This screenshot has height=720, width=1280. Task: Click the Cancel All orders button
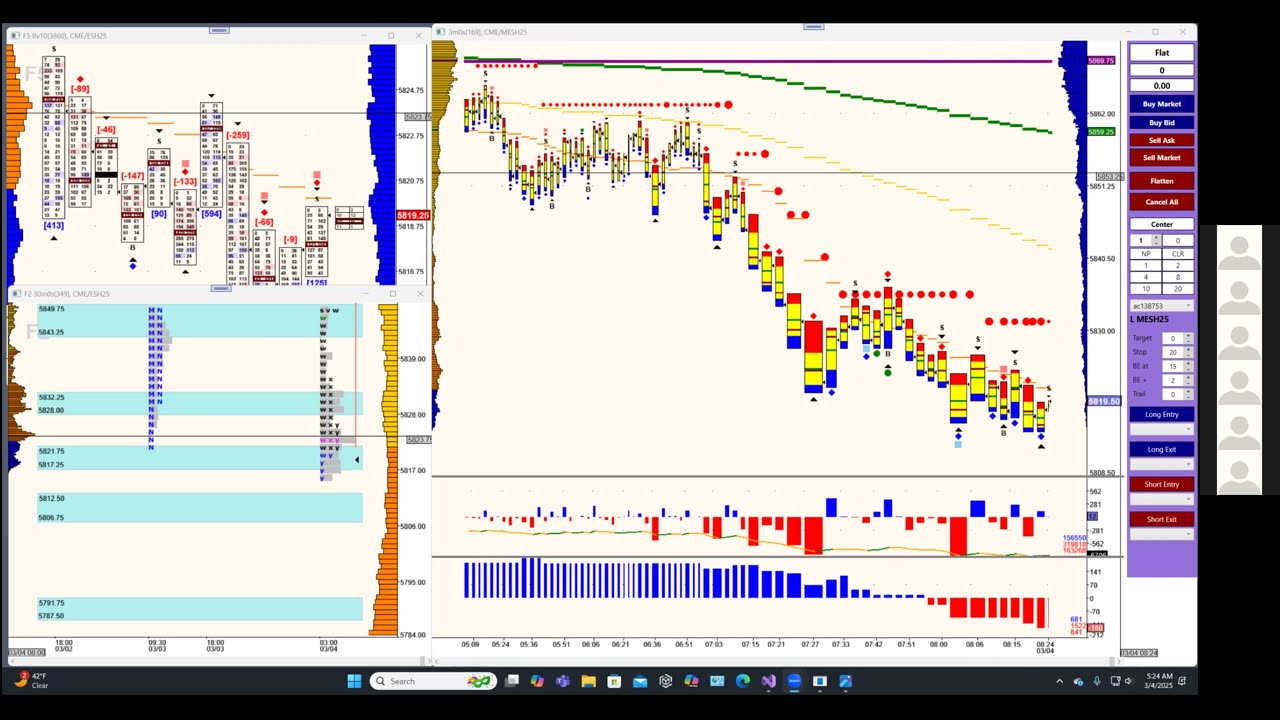pos(1161,202)
